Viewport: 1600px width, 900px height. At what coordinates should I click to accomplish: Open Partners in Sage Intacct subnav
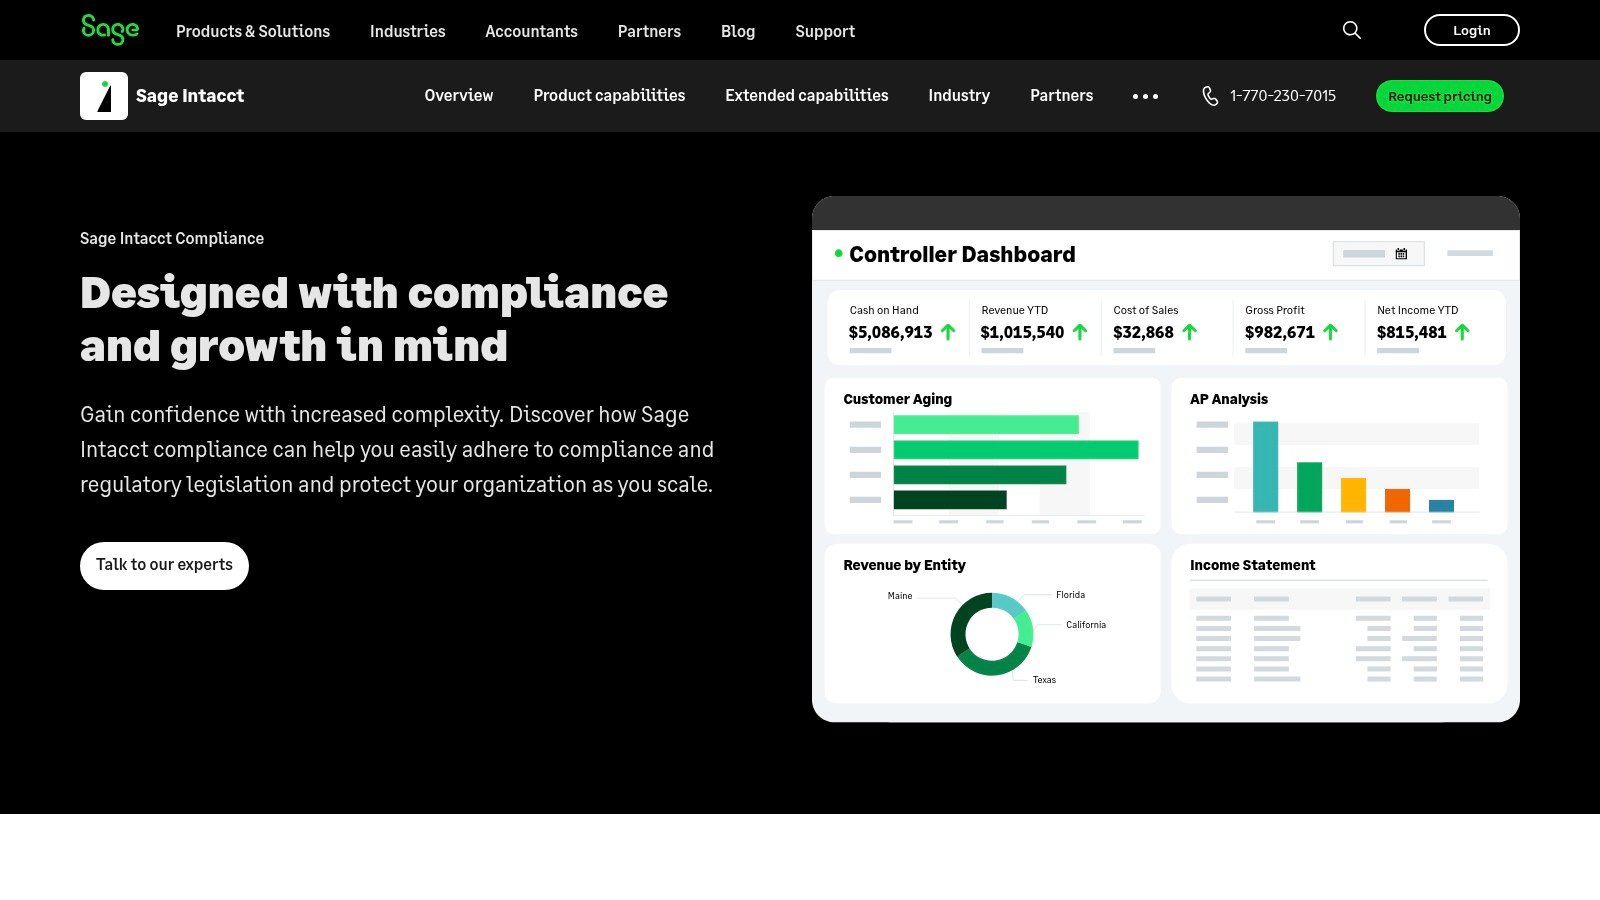[x=1061, y=95]
